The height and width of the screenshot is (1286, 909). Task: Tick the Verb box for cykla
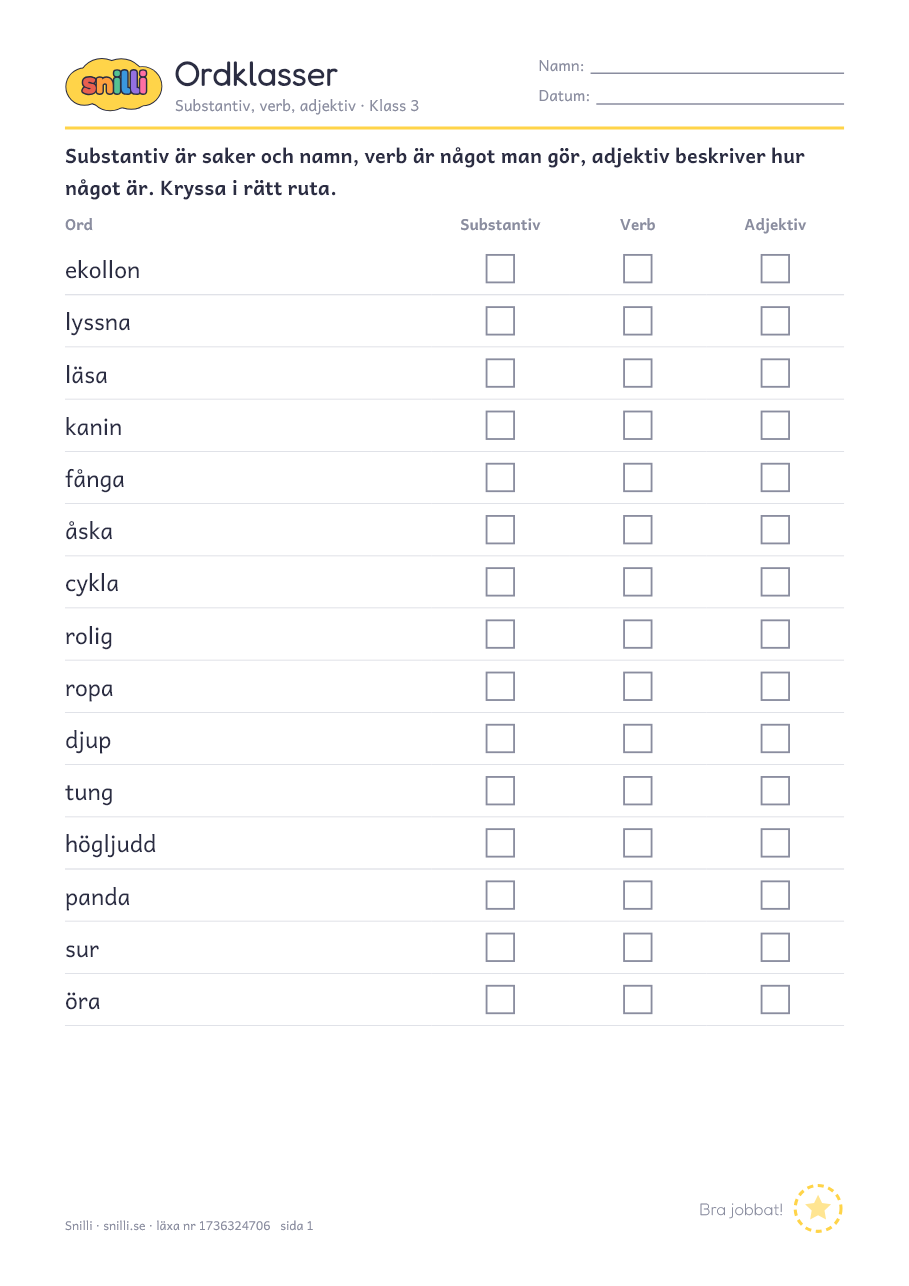pyautogui.click(x=637, y=582)
